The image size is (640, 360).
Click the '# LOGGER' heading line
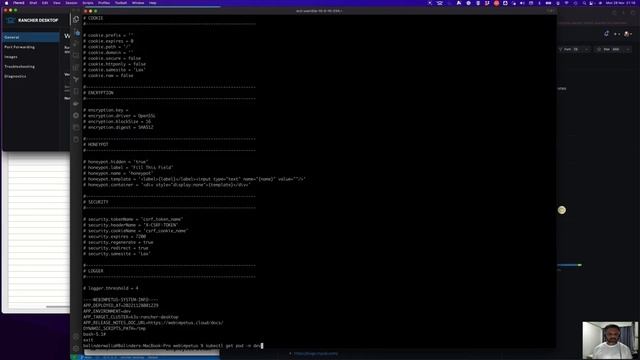(x=93, y=271)
